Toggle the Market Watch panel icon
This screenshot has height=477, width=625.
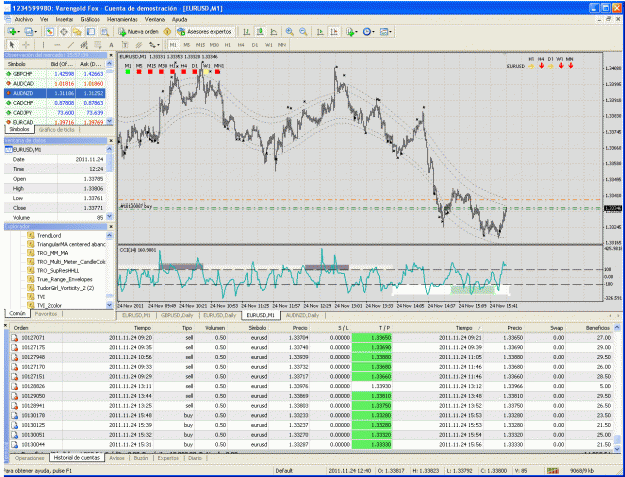tap(50, 32)
